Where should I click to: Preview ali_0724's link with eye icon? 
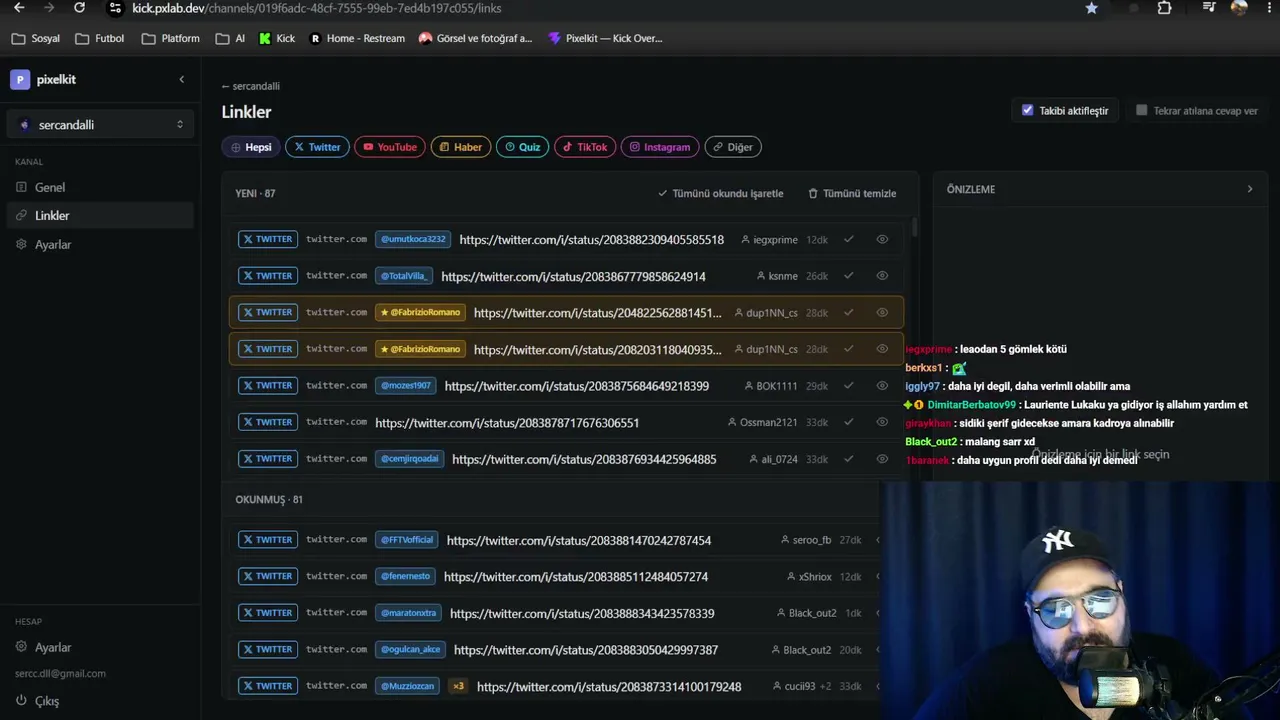(x=882, y=459)
